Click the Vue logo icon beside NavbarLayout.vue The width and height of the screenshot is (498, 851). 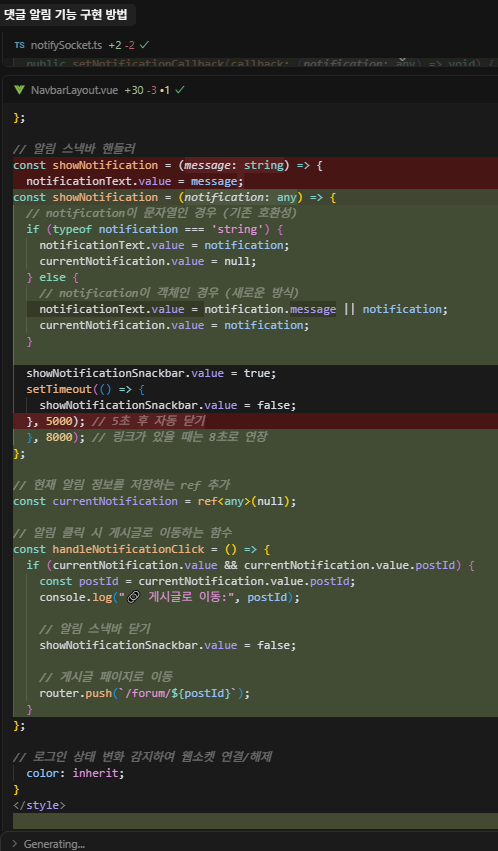click(x=20, y=90)
